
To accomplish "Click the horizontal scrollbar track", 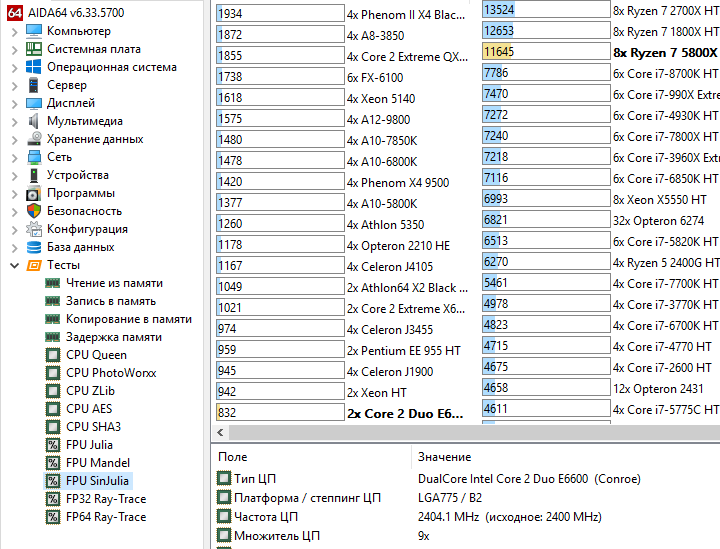I will (x=474, y=432).
